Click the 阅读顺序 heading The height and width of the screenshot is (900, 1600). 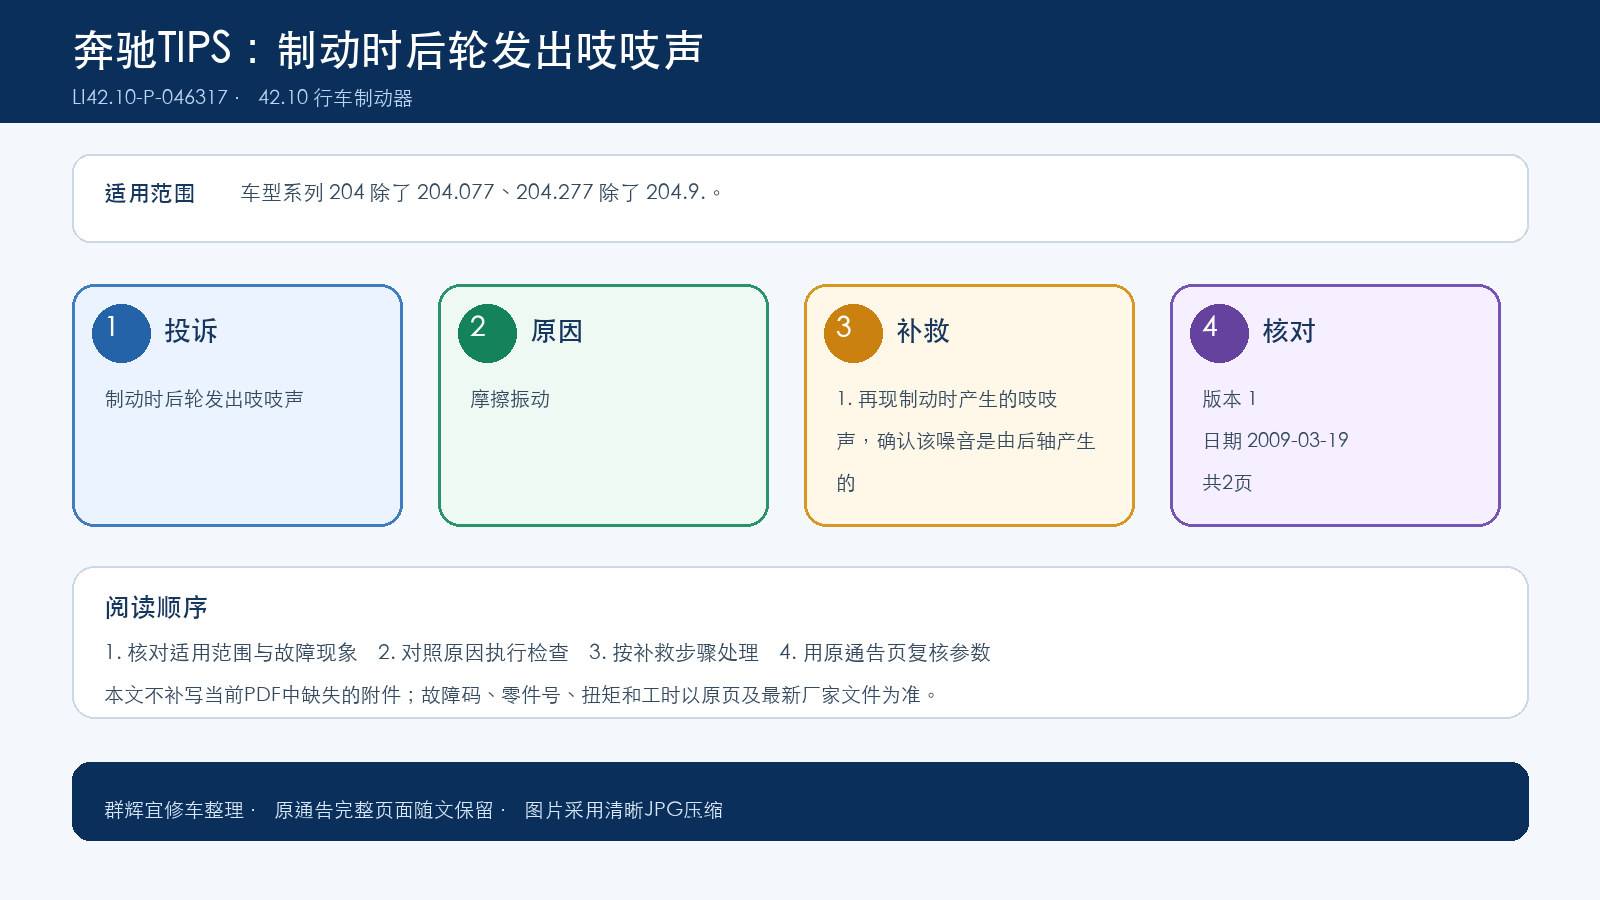[156, 607]
